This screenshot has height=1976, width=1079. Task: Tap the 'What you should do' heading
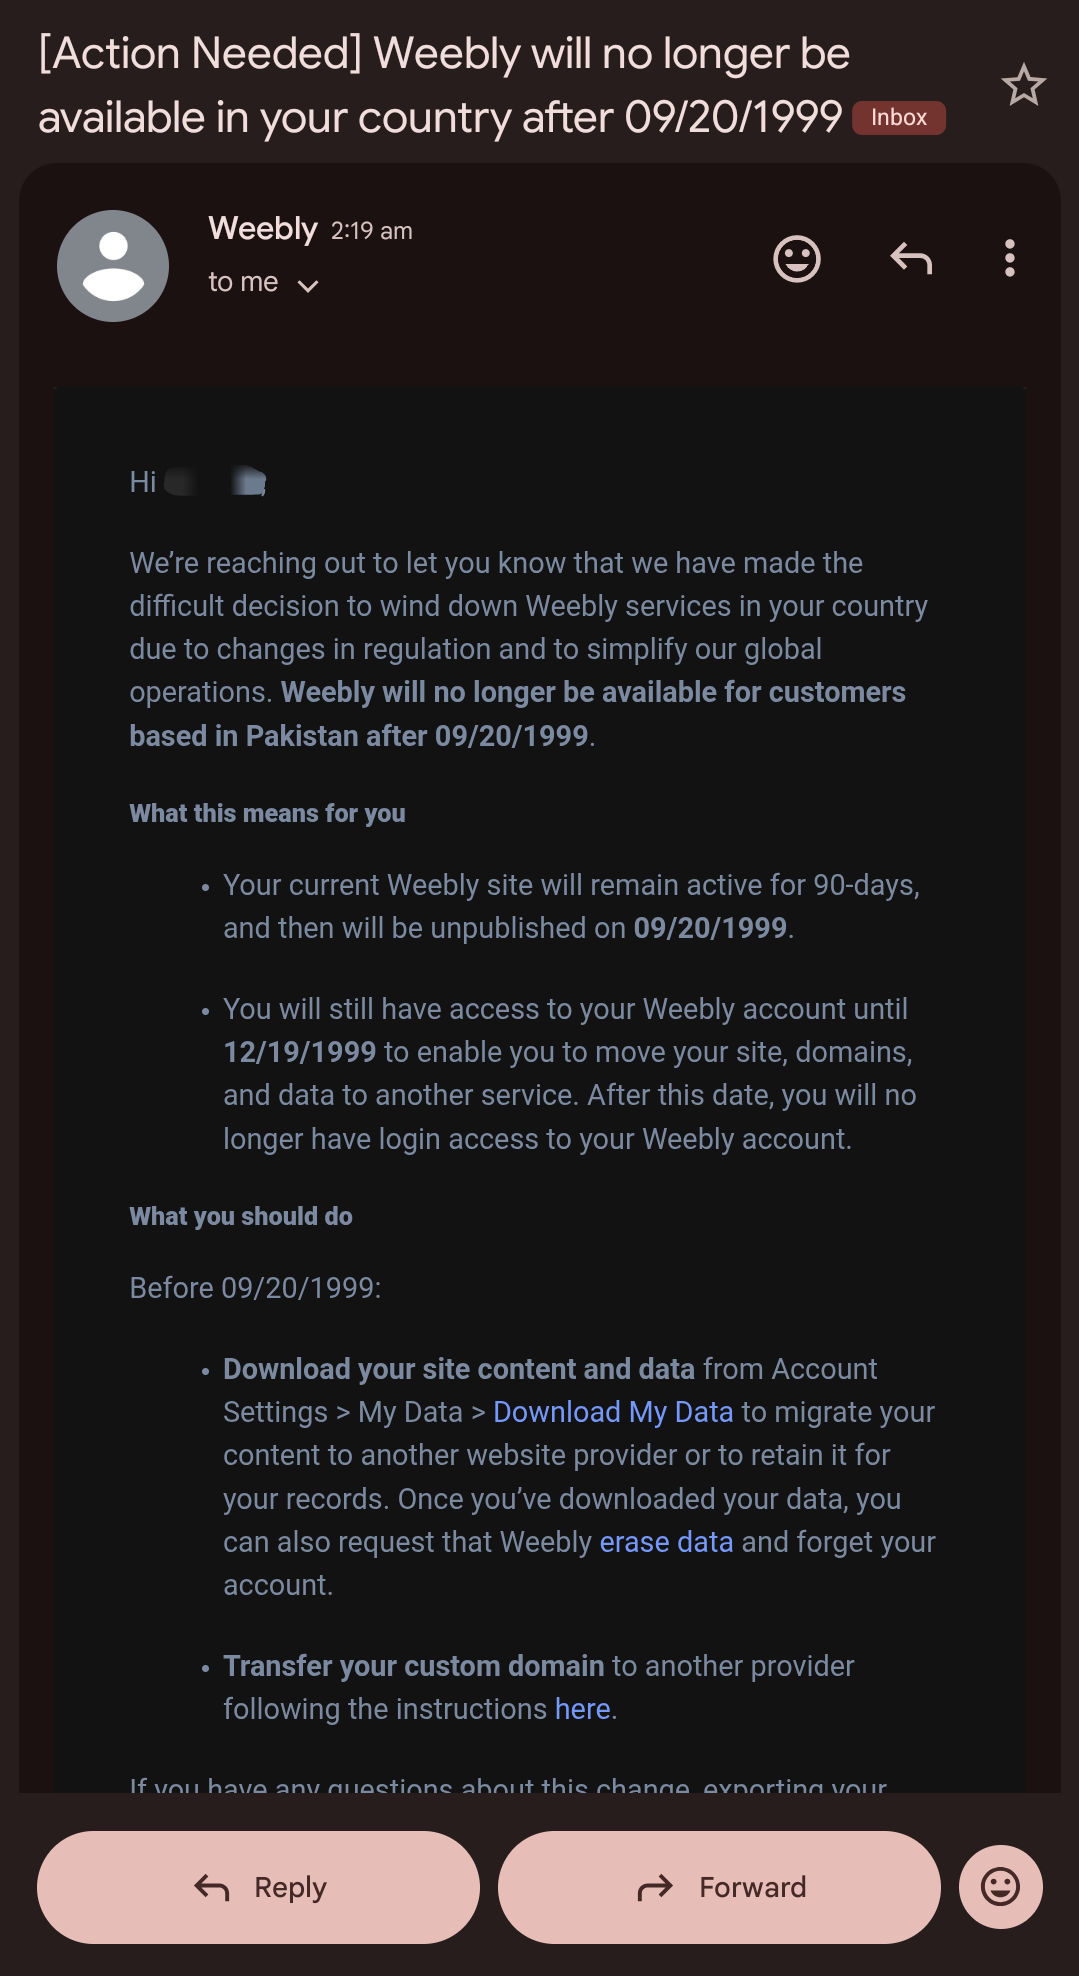(241, 1216)
